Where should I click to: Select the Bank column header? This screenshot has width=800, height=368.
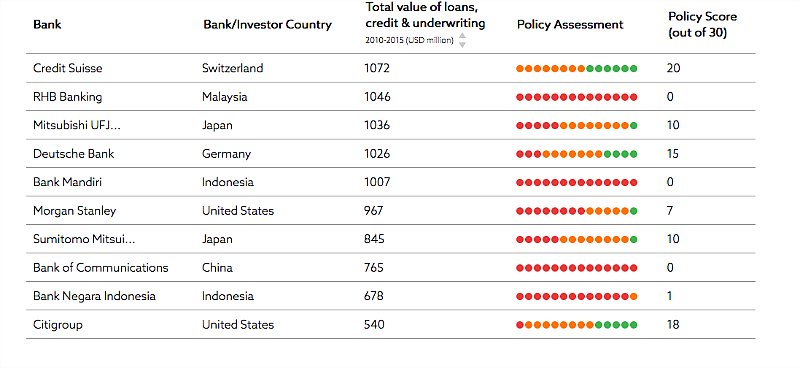click(x=47, y=24)
